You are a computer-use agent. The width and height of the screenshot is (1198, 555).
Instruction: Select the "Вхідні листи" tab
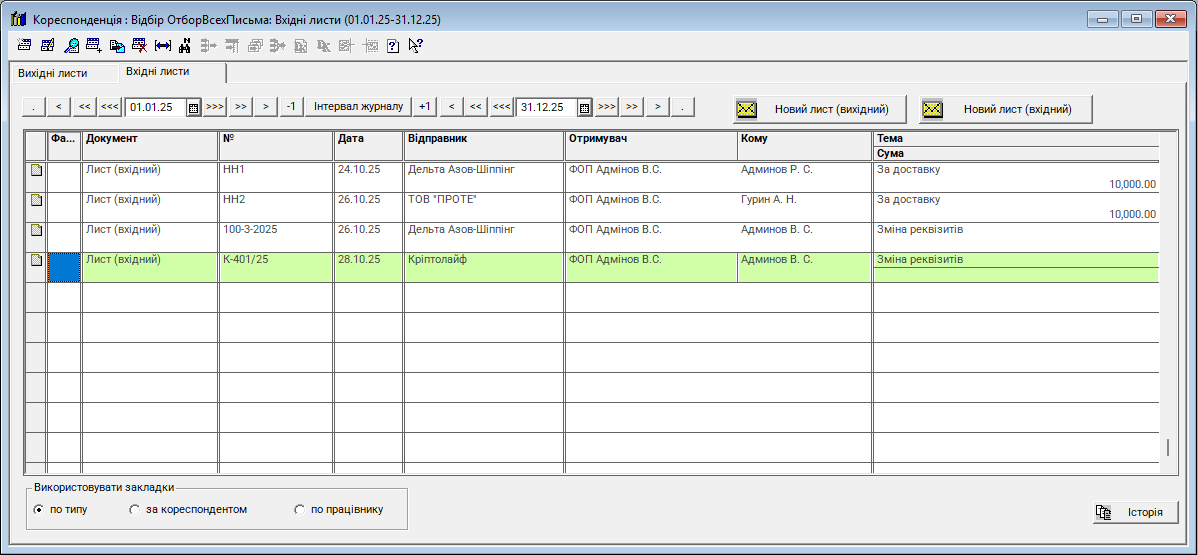[x=158, y=72]
